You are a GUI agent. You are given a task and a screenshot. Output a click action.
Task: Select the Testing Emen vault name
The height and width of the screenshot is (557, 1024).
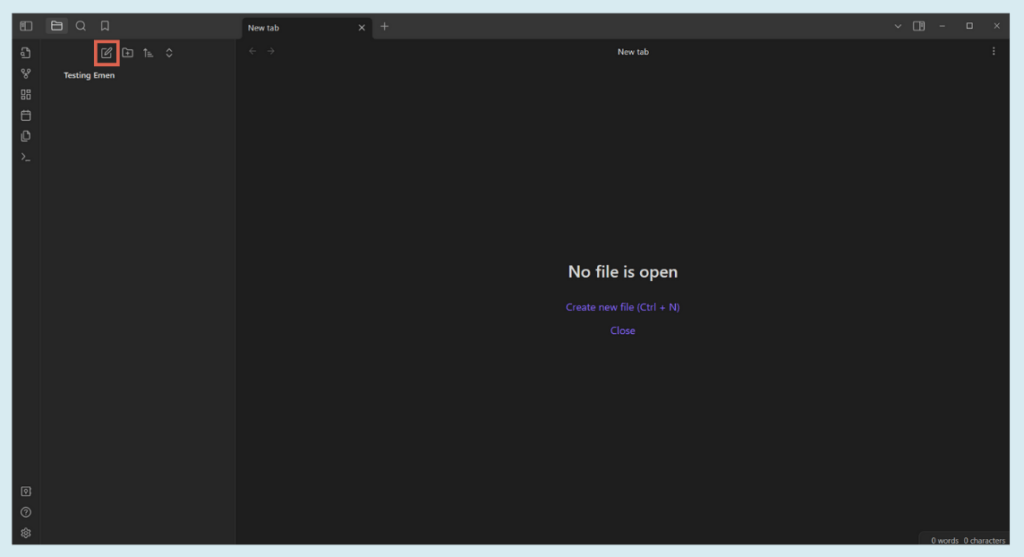89,76
